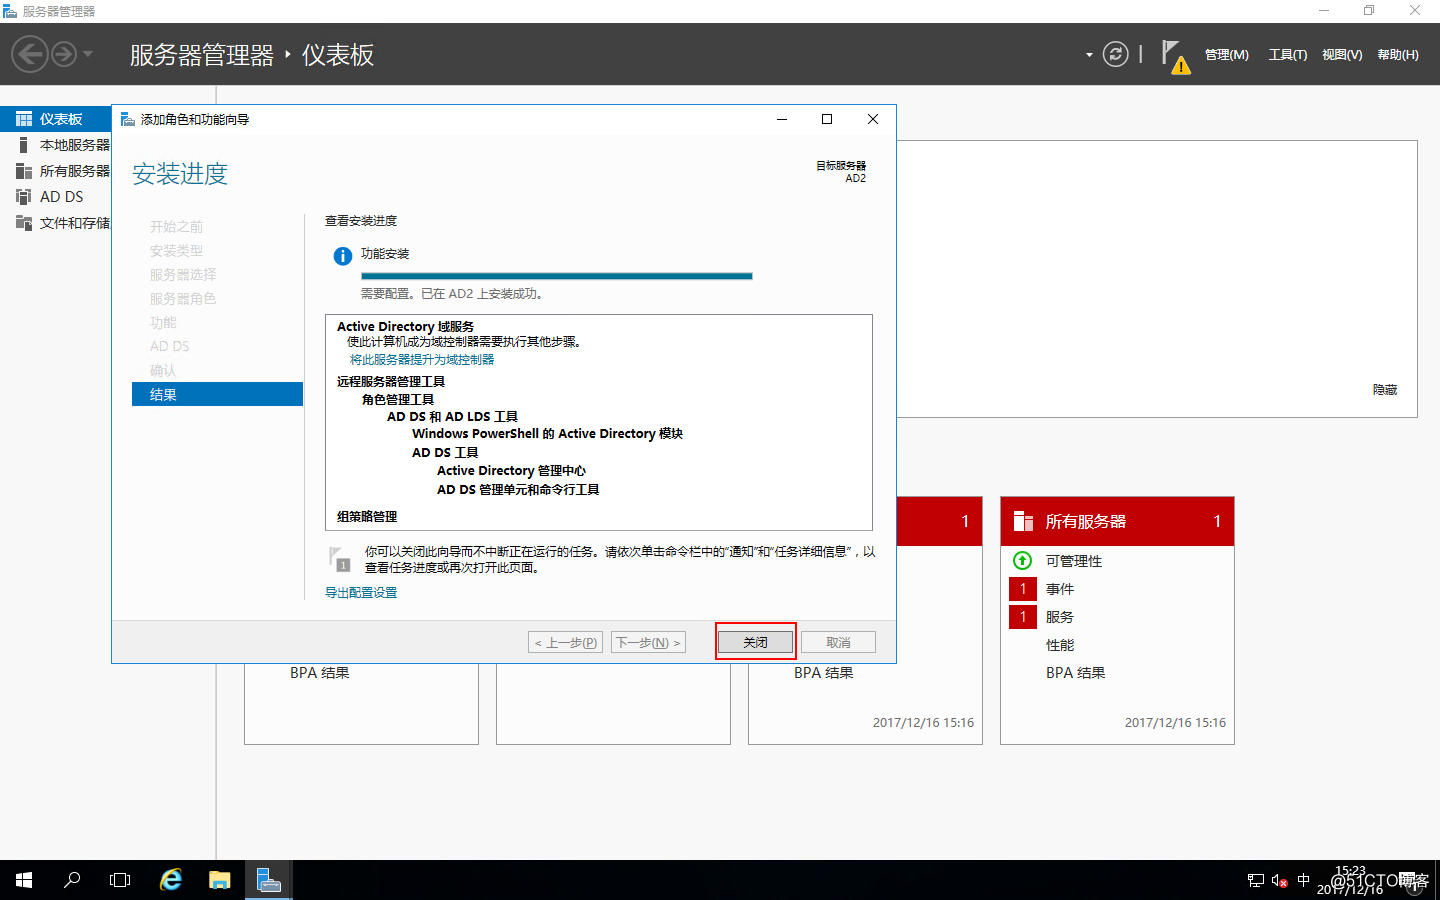Click the 上一步(P) button

click(566, 642)
